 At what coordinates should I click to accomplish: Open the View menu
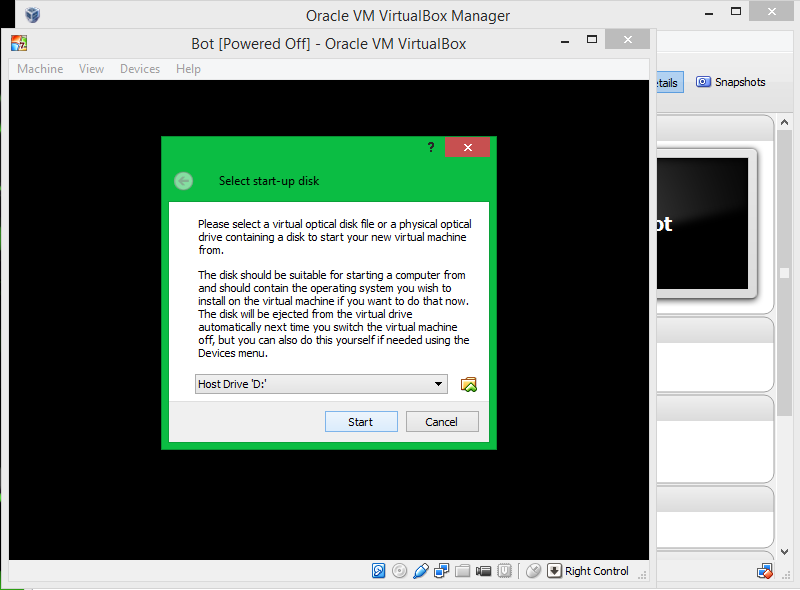click(91, 69)
